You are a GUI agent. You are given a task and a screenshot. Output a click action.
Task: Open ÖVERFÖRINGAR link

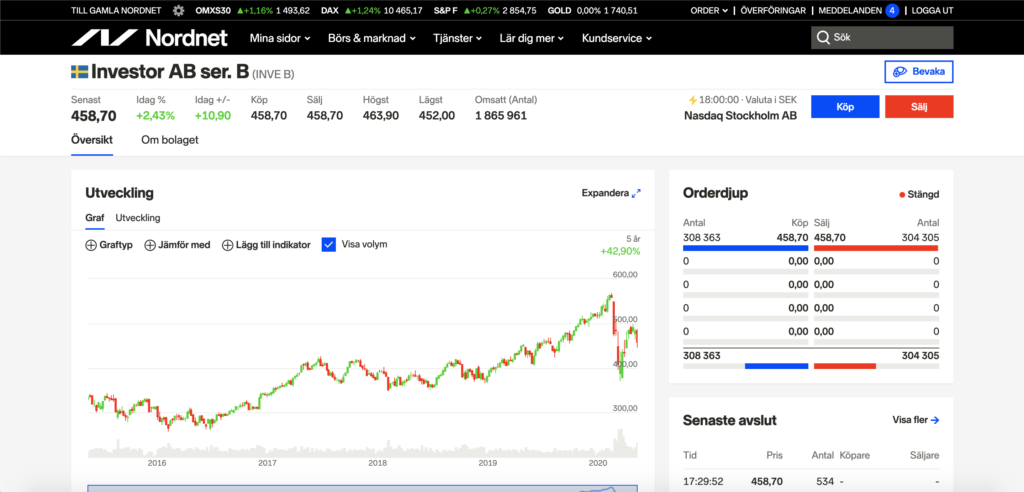773,10
